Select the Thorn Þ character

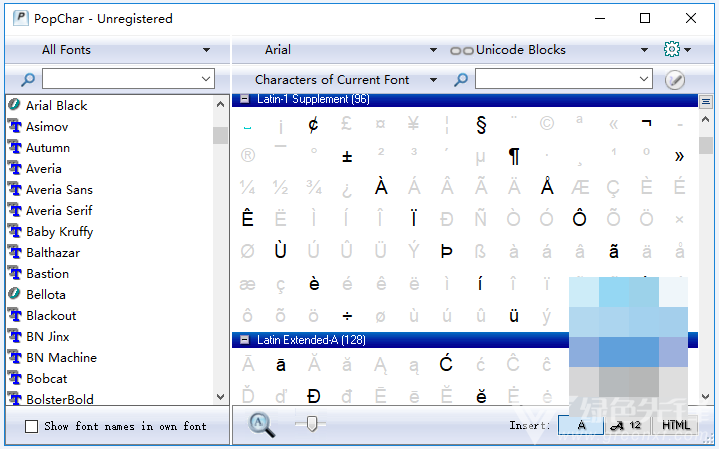(x=447, y=251)
